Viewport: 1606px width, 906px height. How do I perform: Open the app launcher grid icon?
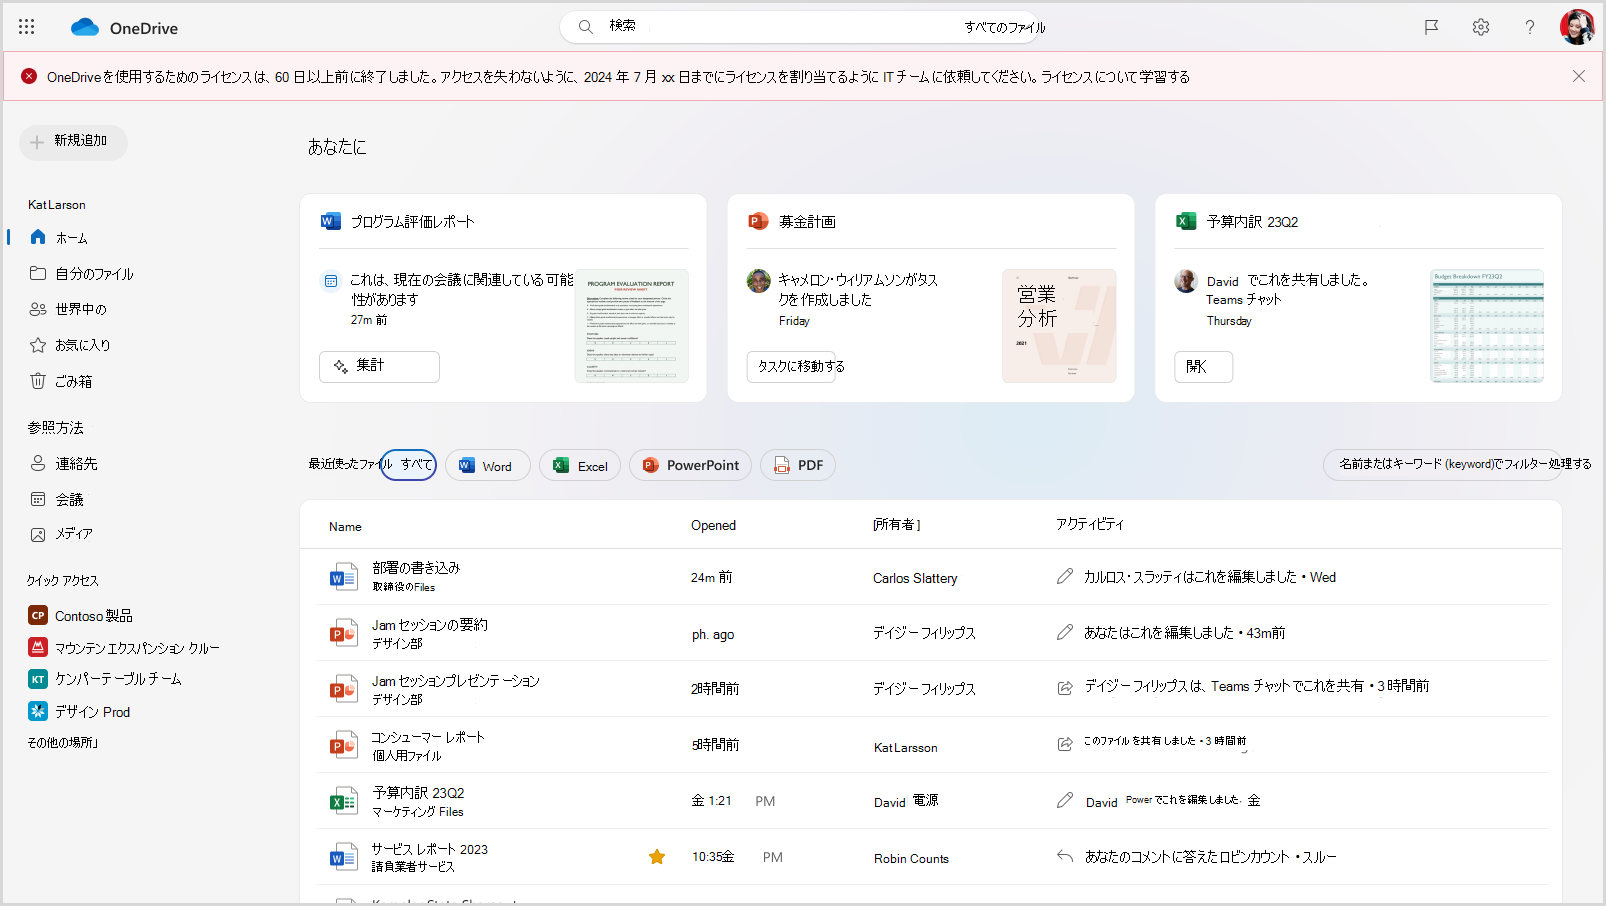click(x=27, y=27)
